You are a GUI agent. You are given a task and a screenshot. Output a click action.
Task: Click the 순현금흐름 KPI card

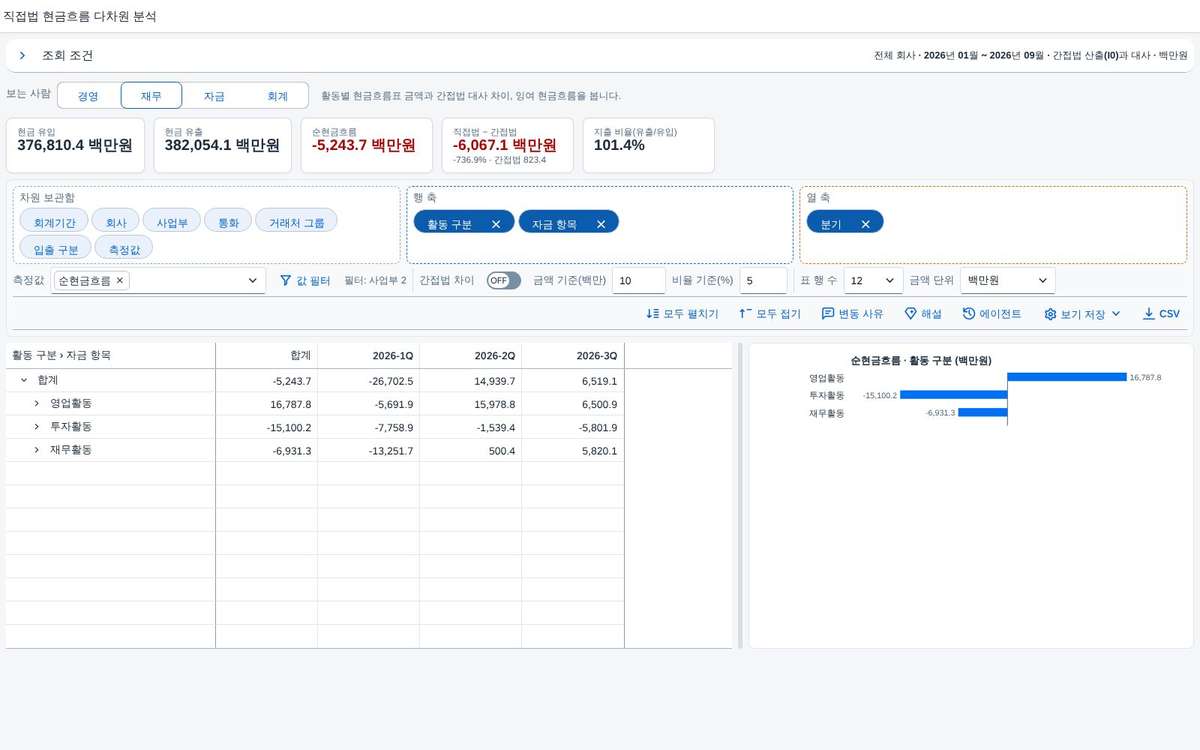(367, 145)
